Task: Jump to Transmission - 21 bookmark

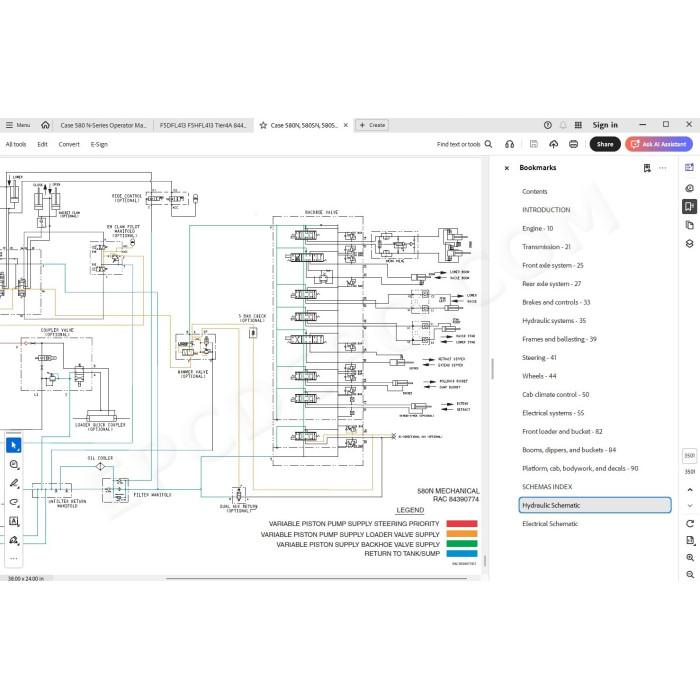Action: pos(546,247)
